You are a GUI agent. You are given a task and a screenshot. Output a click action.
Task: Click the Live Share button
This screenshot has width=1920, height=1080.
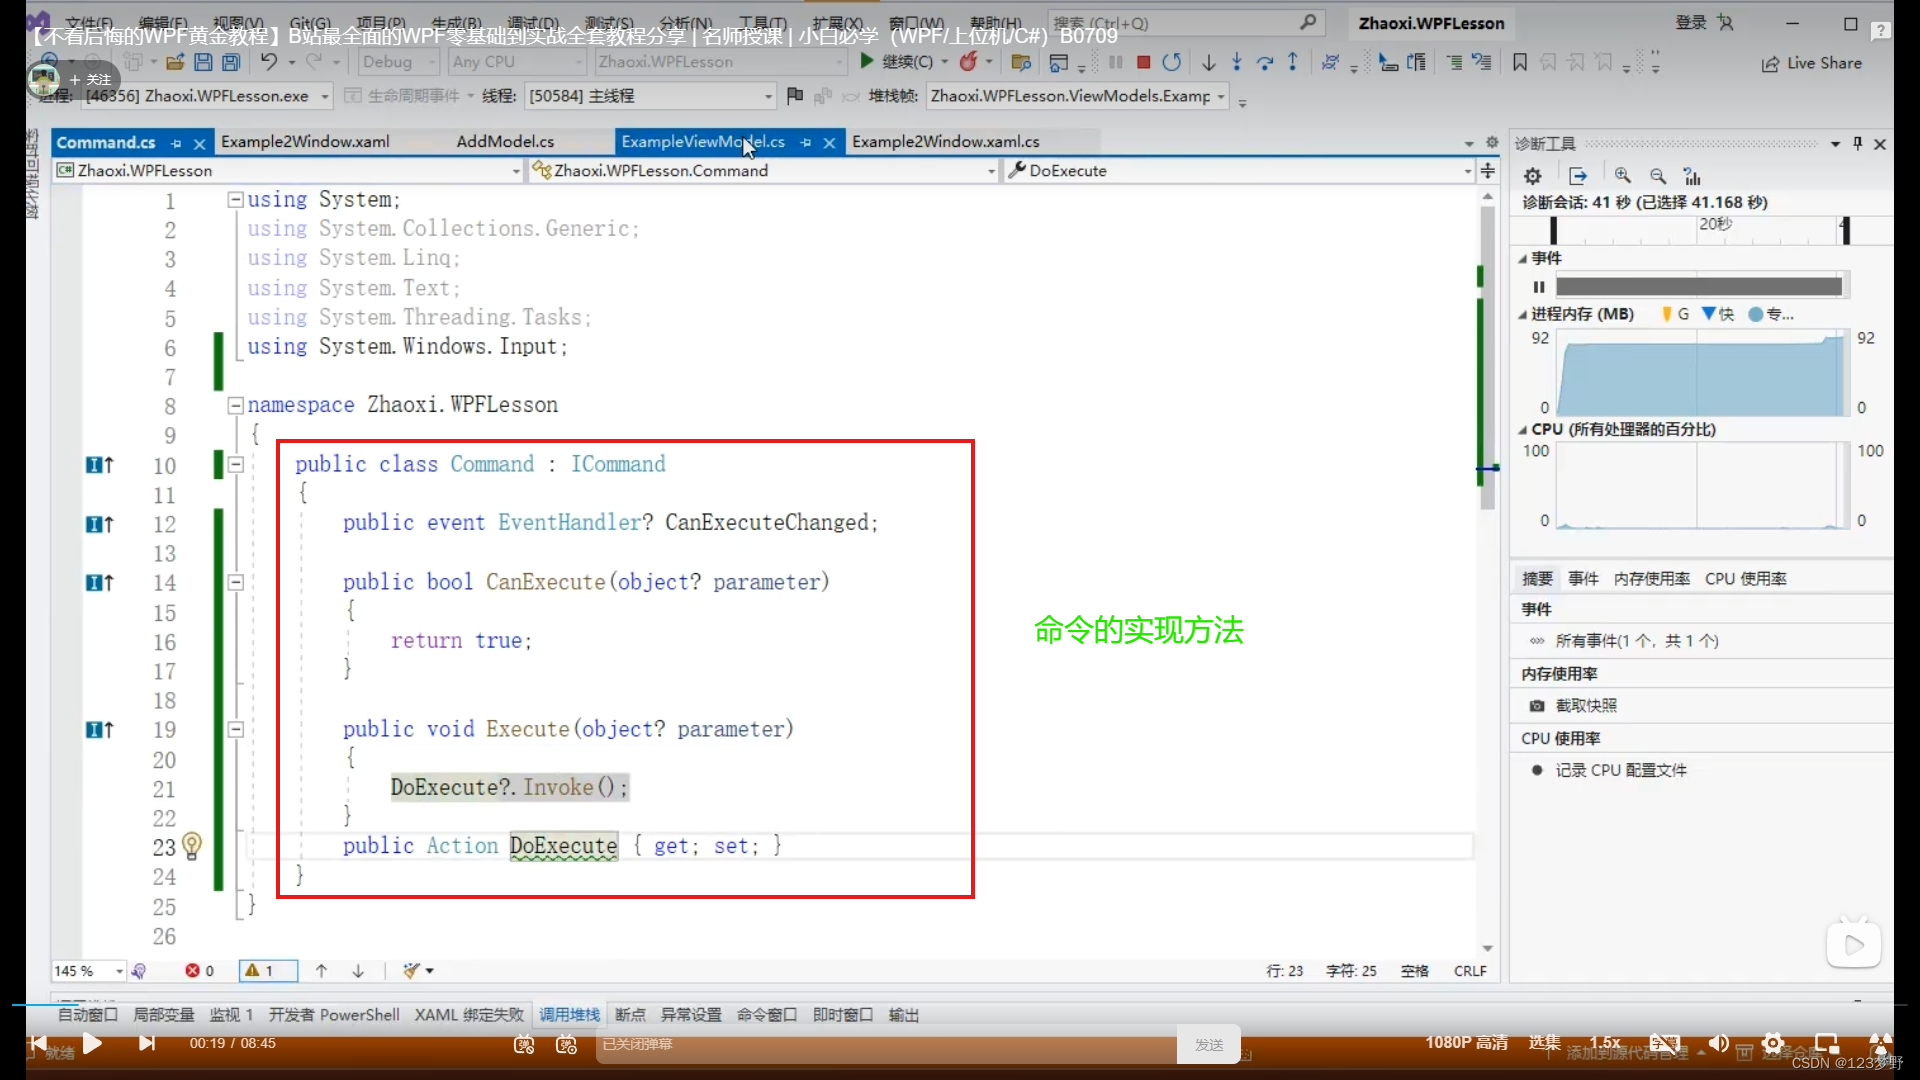point(1812,63)
